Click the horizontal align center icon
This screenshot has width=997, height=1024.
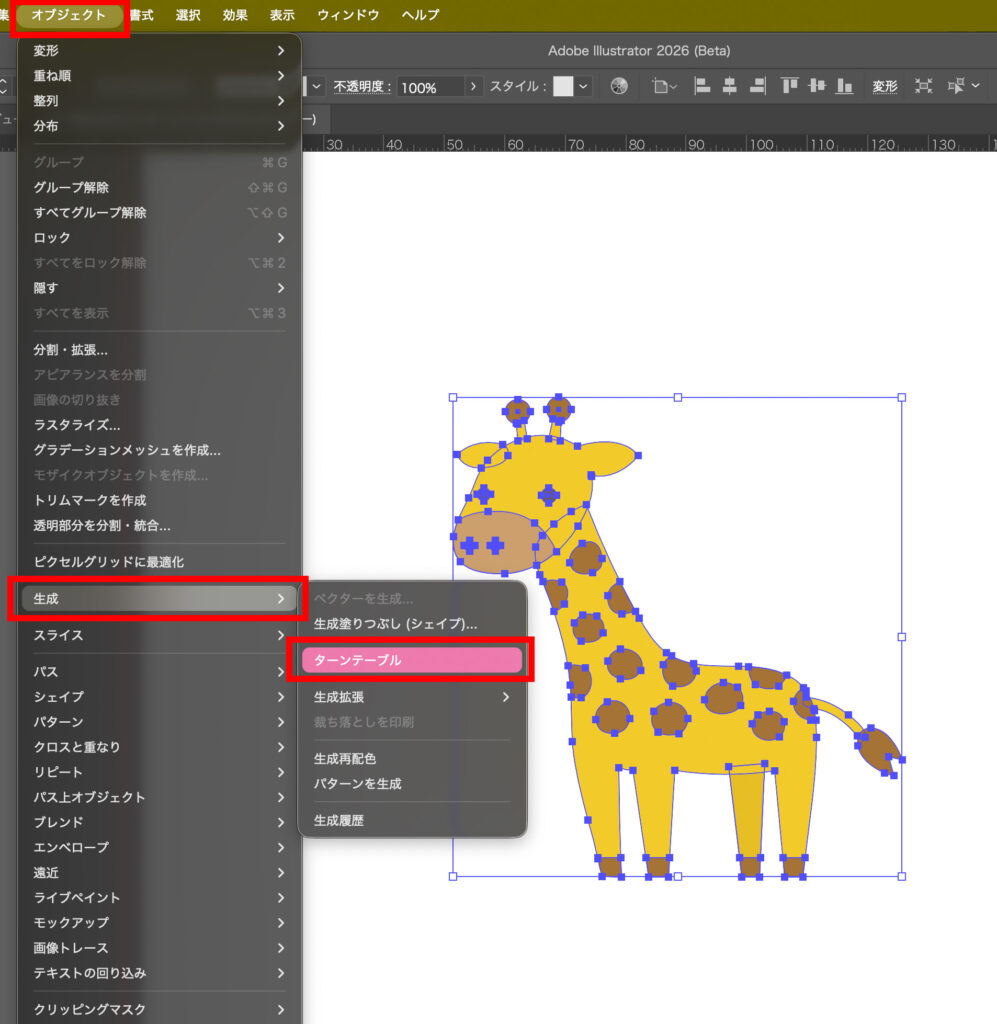[x=730, y=87]
